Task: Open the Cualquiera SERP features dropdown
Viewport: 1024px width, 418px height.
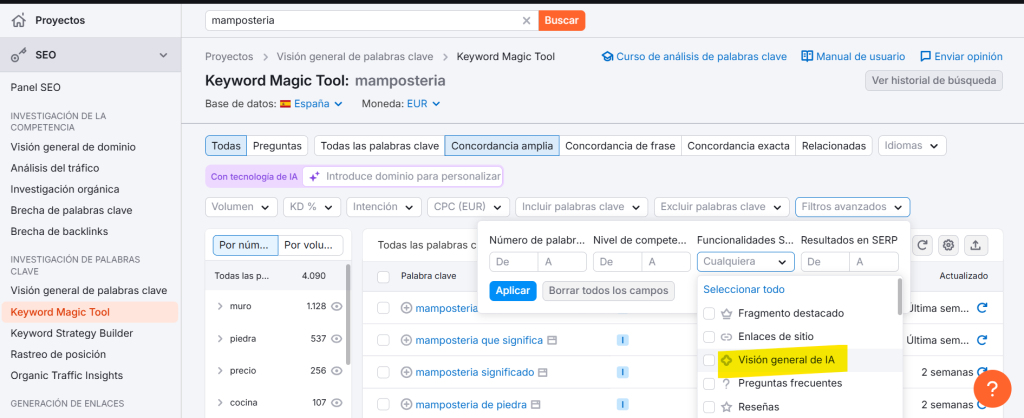Action: [x=745, y=262]
